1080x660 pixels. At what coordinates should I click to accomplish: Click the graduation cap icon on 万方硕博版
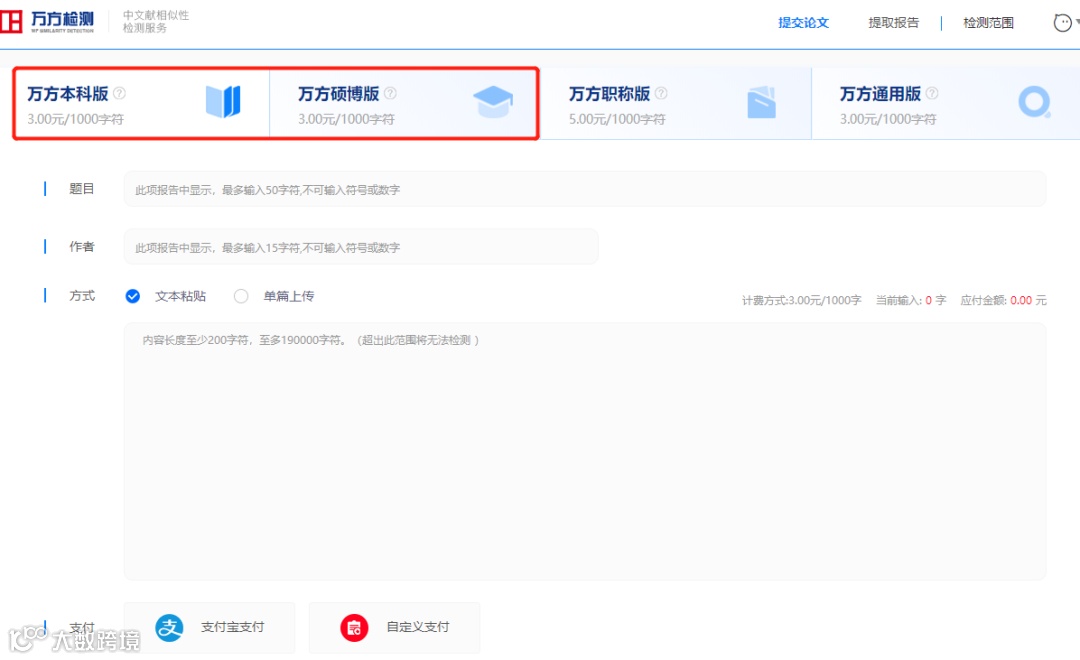pos(493,101)
